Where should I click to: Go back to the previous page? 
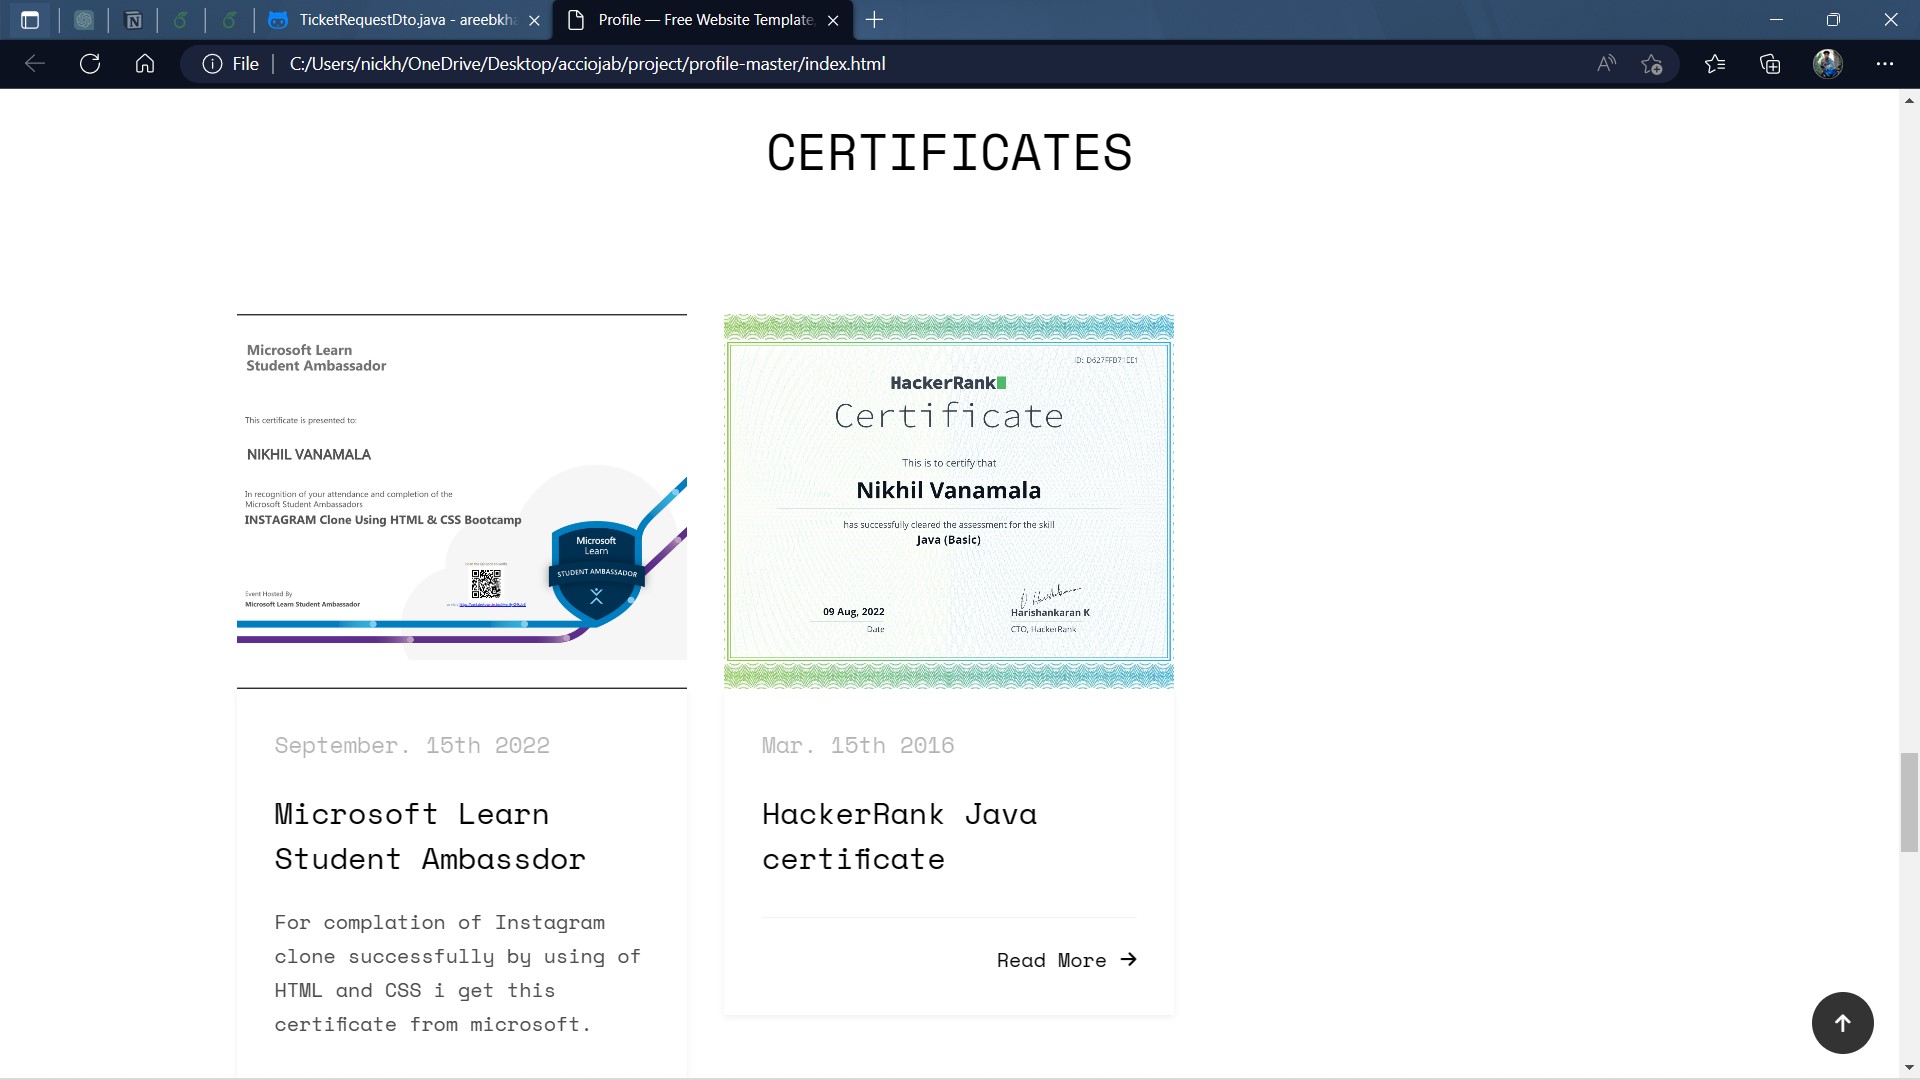pyautogui.click(x=35, y=63)
